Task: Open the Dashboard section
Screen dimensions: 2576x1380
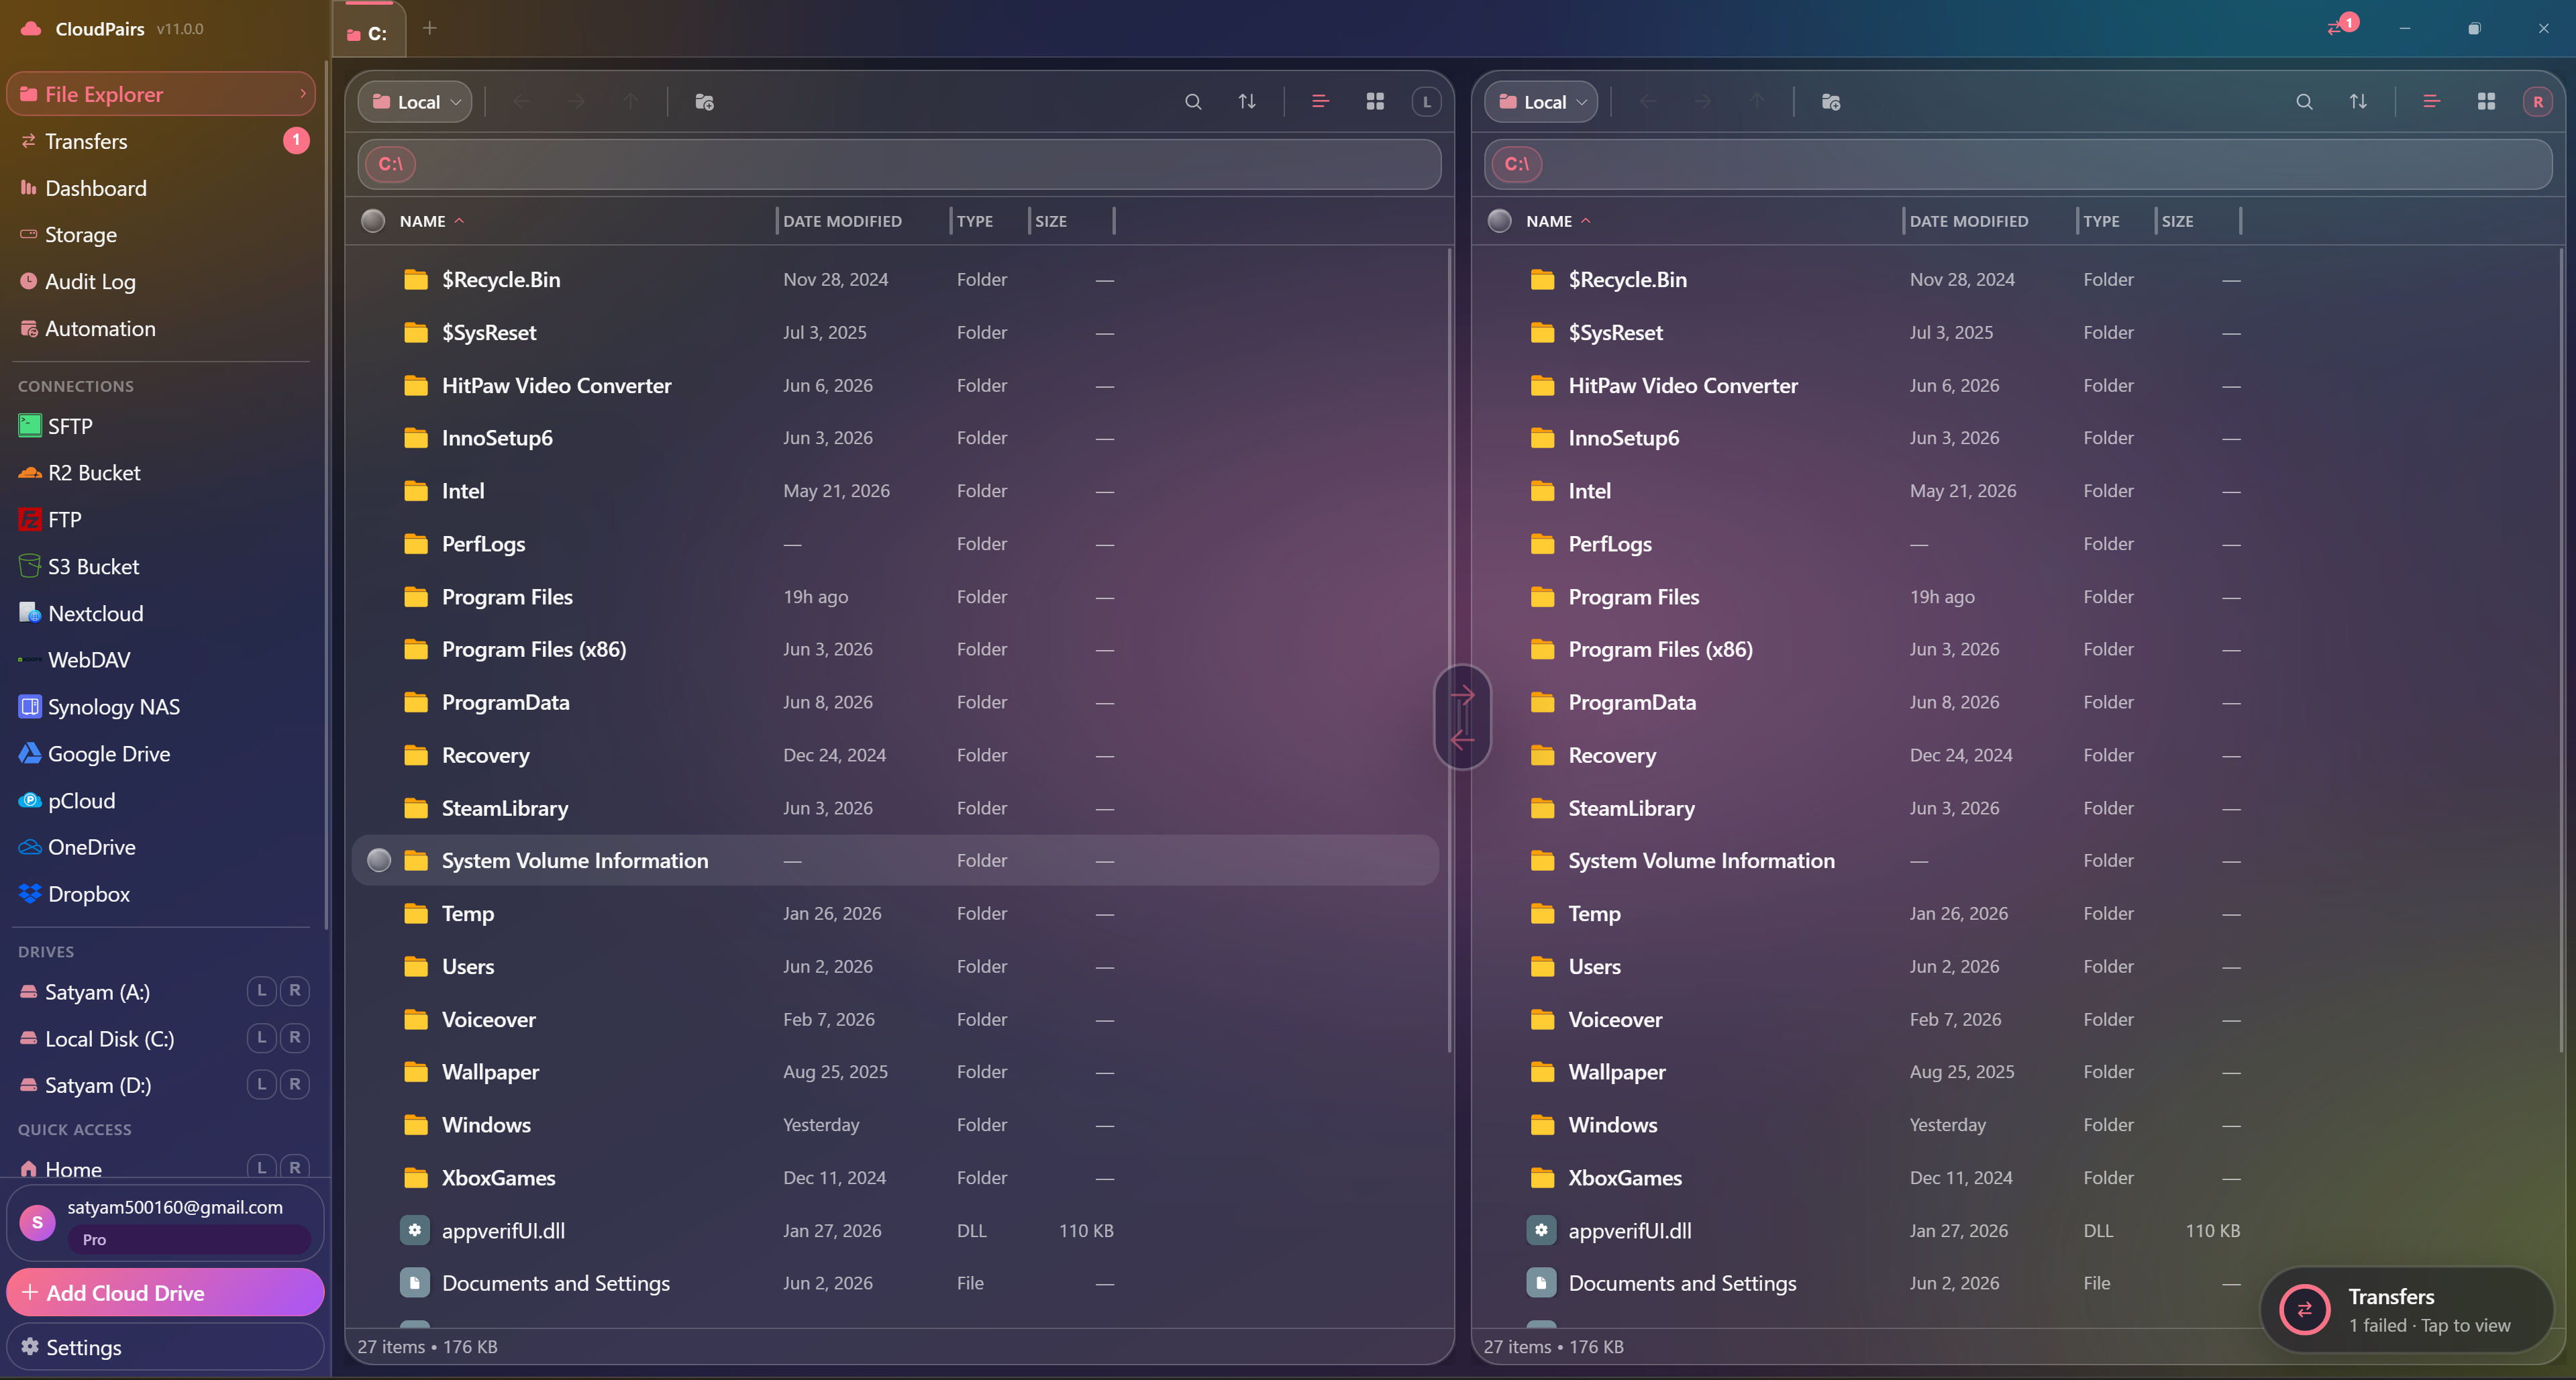Action: pos(160,188)
